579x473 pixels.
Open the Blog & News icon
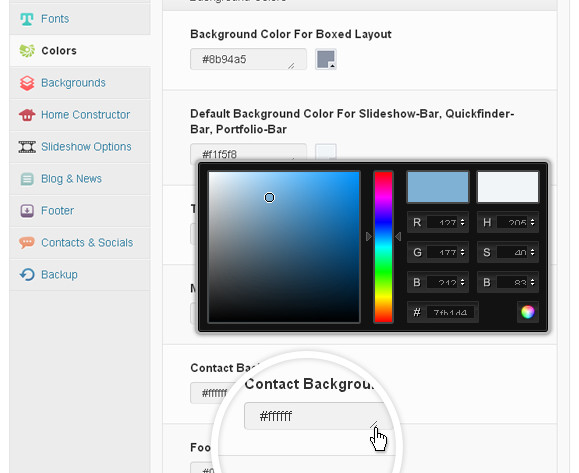(x=27, y=179)
